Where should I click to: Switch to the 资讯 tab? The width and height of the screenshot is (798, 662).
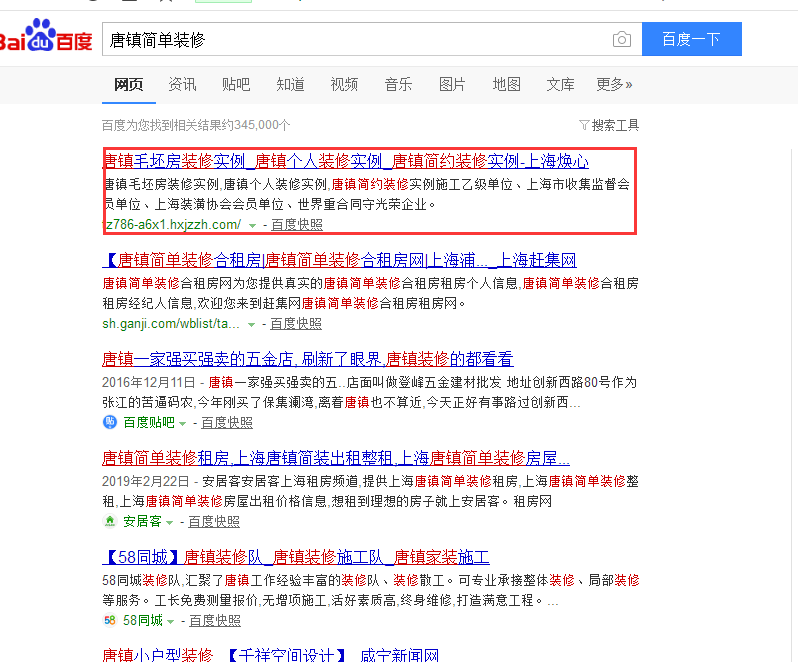pos(182,84)
